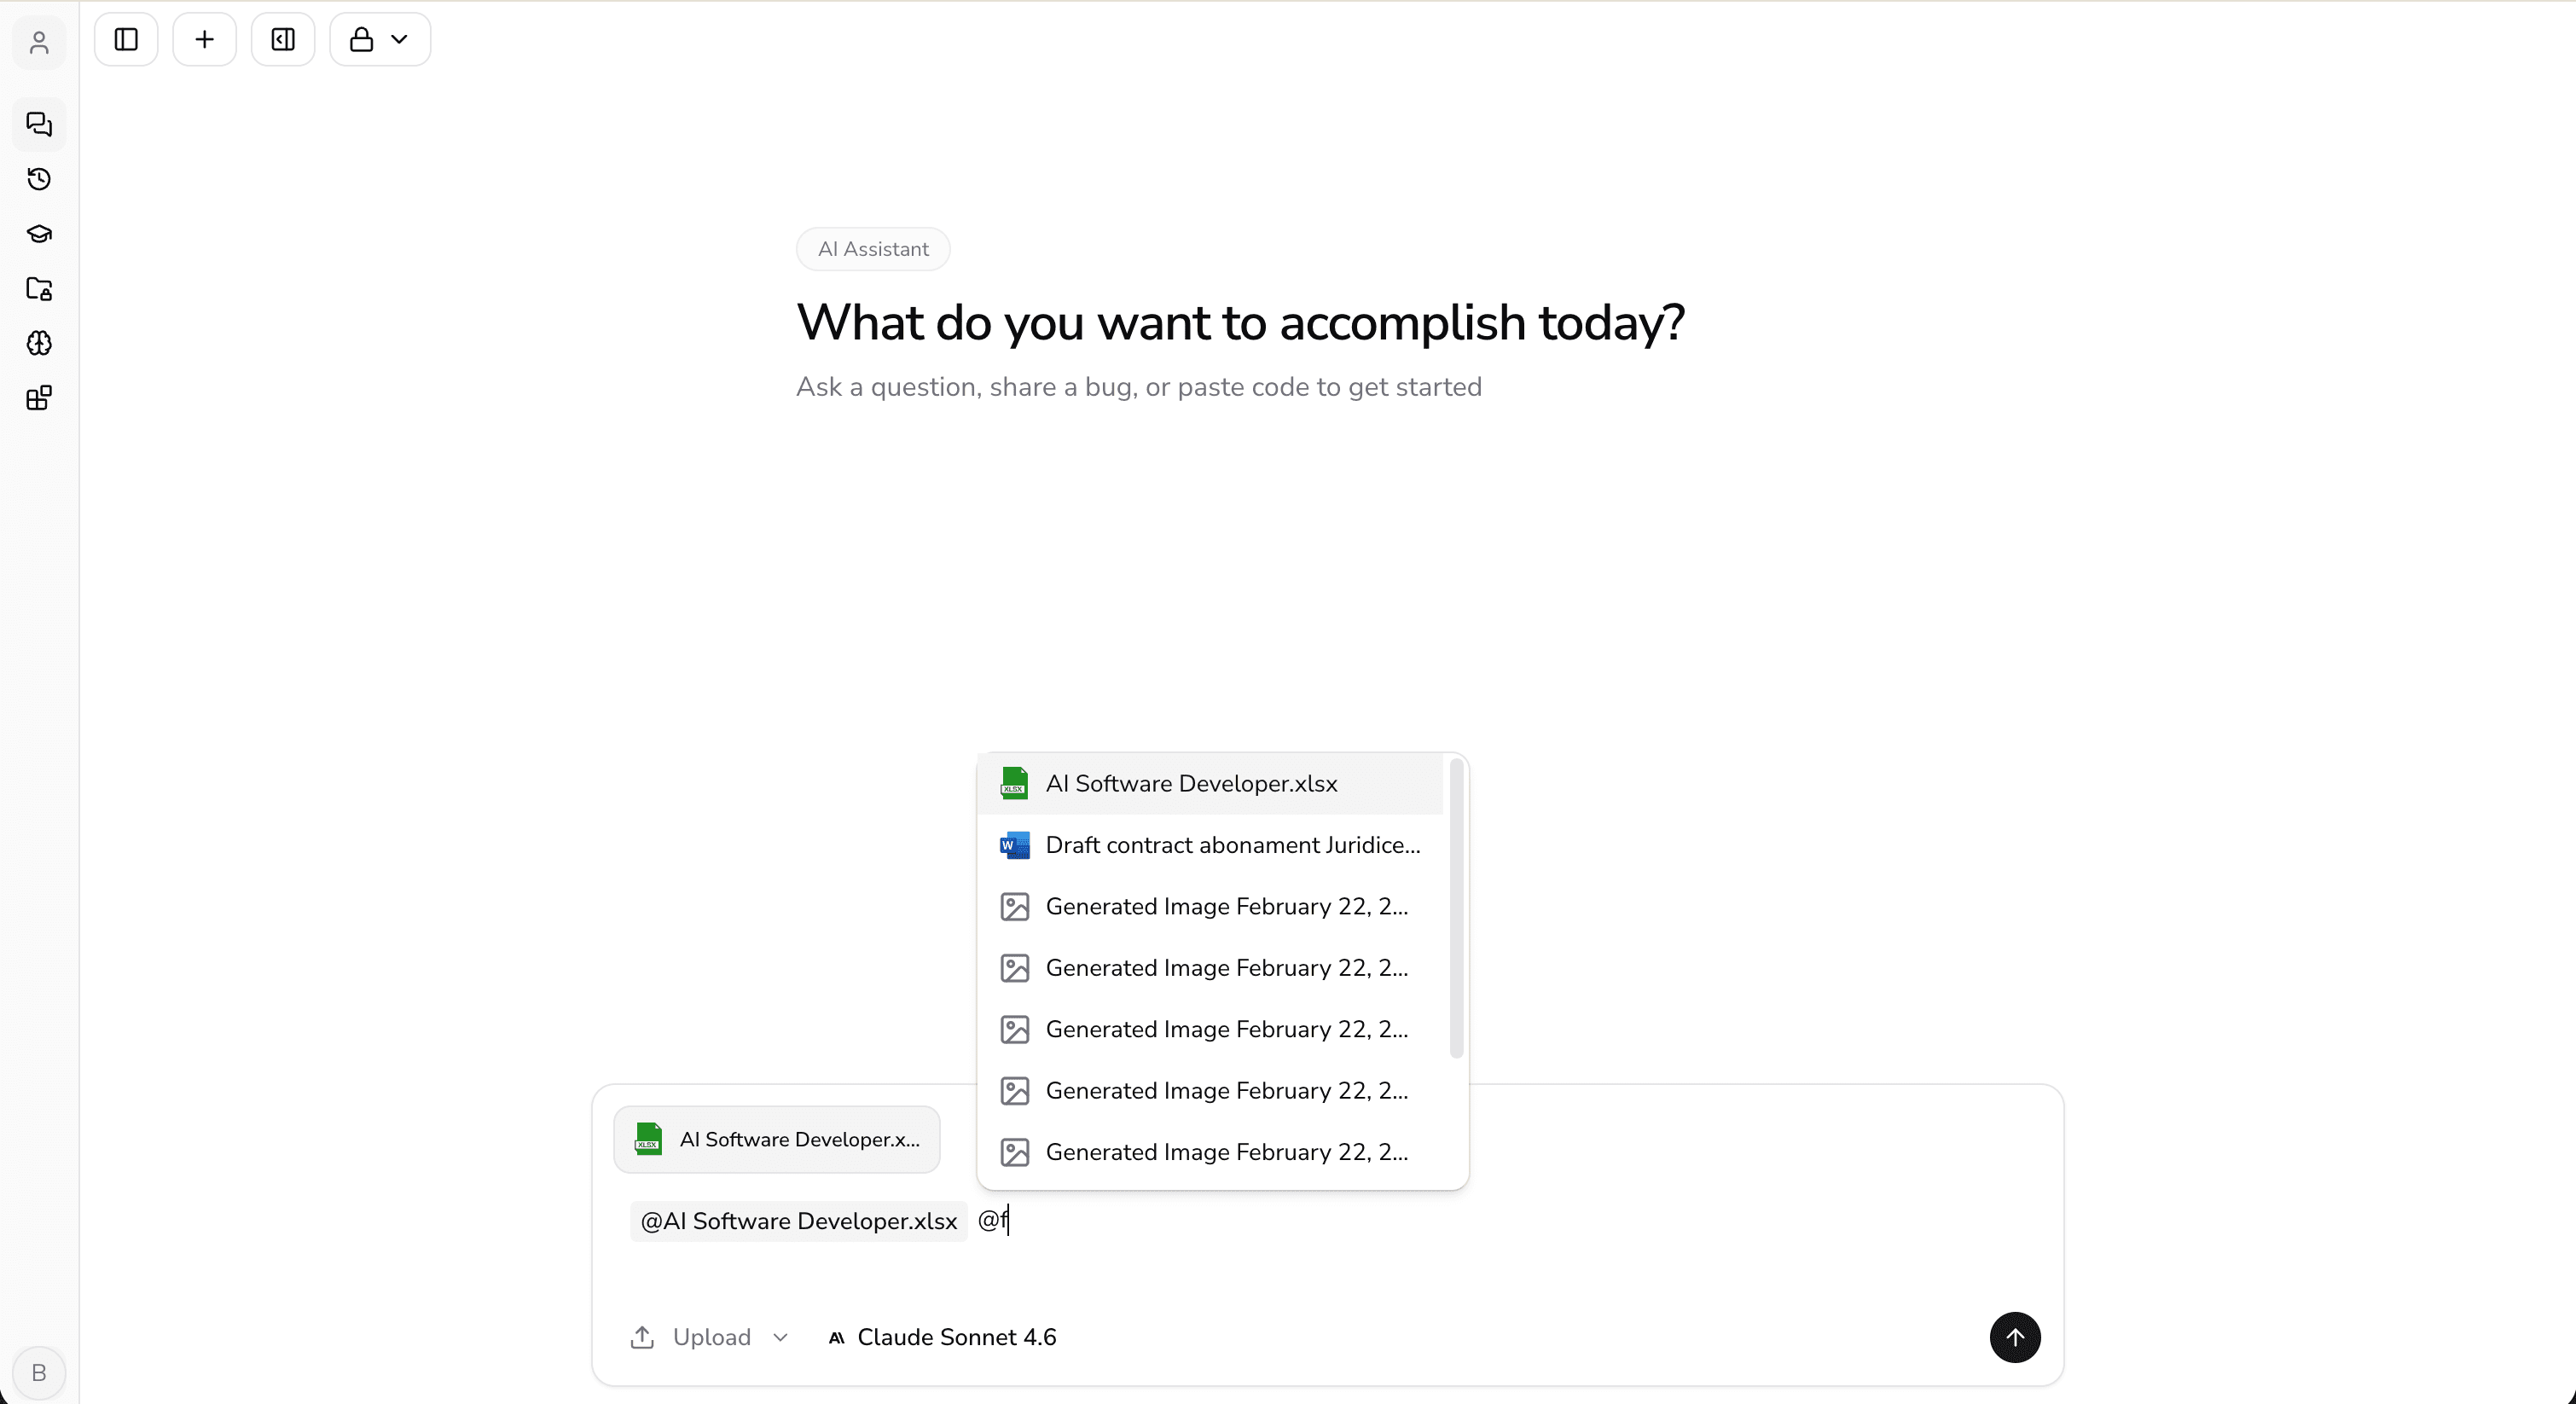This screenshot has width=2576, height=1404.
Task: Expand the privacy lock dropdown chevron
Action: [400, 40]
